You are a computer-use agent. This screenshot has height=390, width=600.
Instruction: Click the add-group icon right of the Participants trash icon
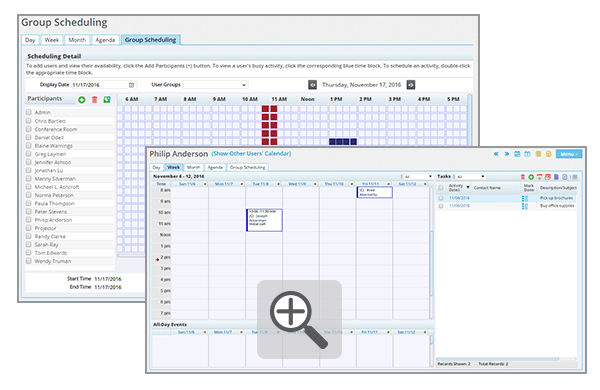pos(107,100)
